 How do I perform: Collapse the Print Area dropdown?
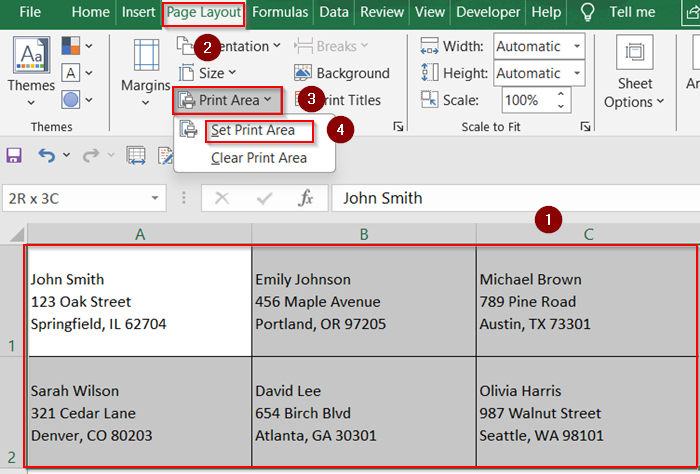[x=228, y=100]
